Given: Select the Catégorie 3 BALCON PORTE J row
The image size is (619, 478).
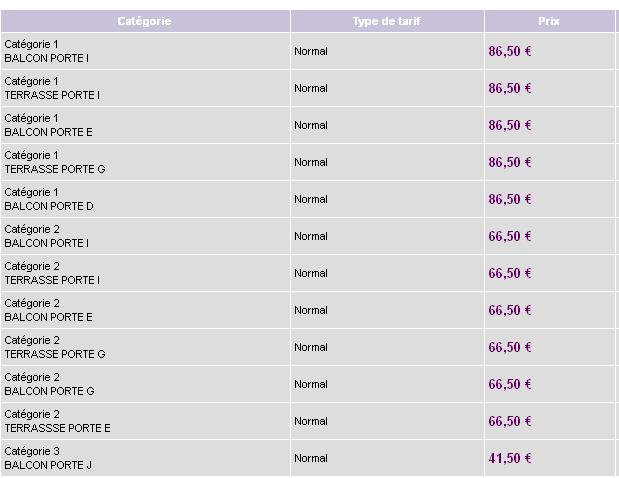Looking at the screenshot, I should pyautogui.click(x=308, y=458).
